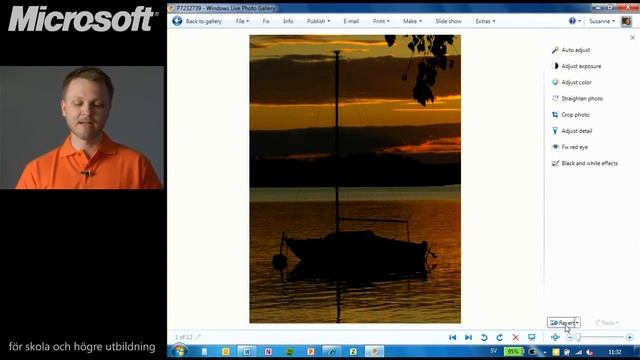Switch to Internet Explorer in taskbar
Viewport: 640px width, 360px height.
(332, 351)
